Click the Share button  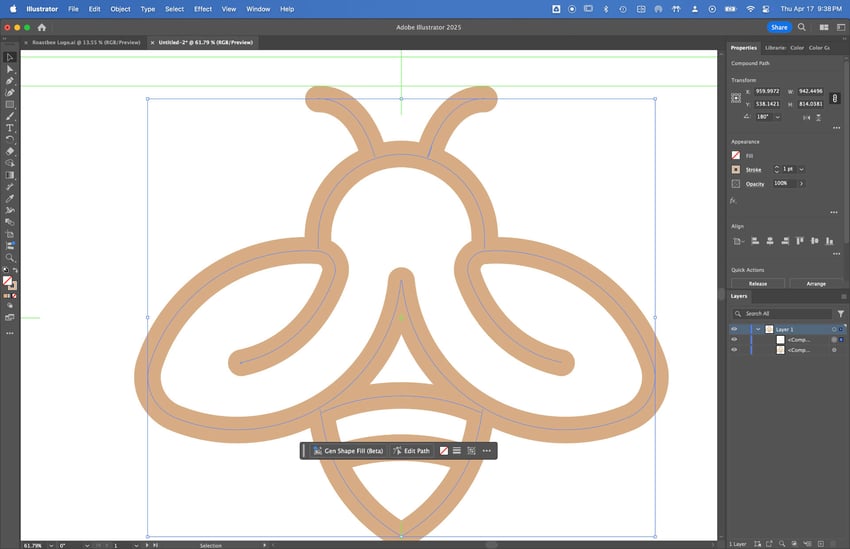coord(779,27)
